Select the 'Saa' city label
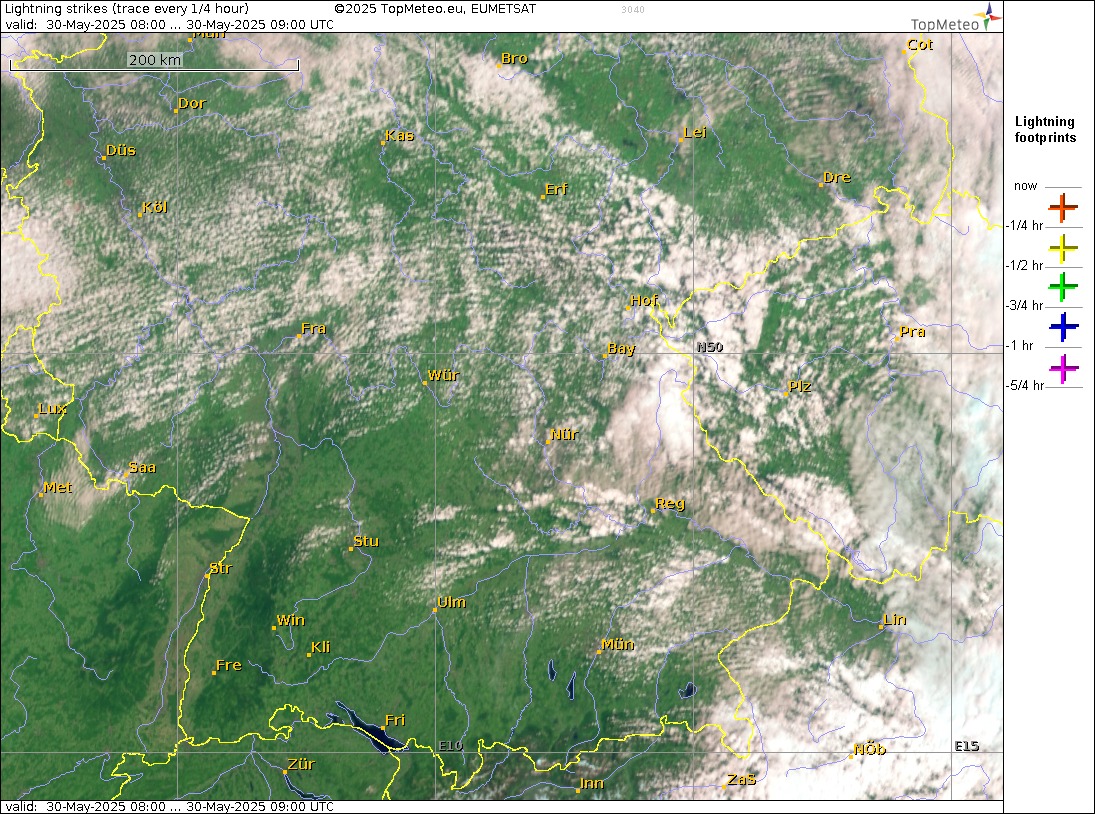The width and height of the screenshot is (1095, 814). [142, 467]
